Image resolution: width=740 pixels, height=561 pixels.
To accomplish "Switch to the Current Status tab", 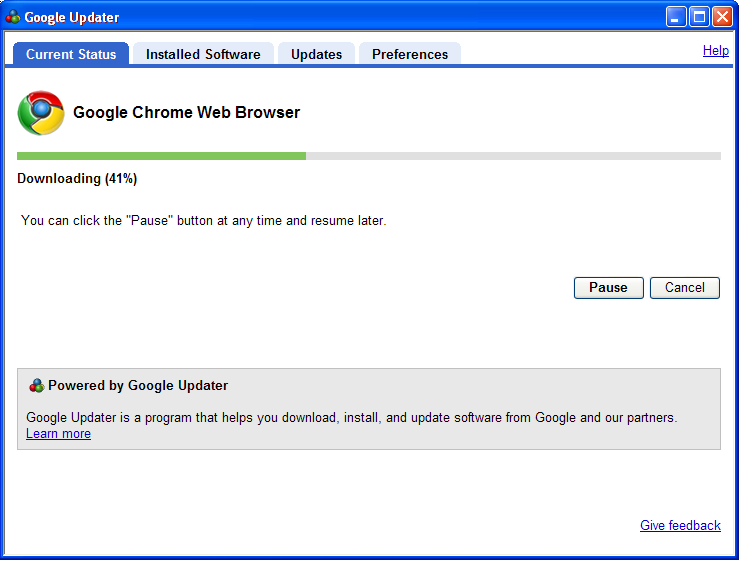I will [x=71, y=54].
